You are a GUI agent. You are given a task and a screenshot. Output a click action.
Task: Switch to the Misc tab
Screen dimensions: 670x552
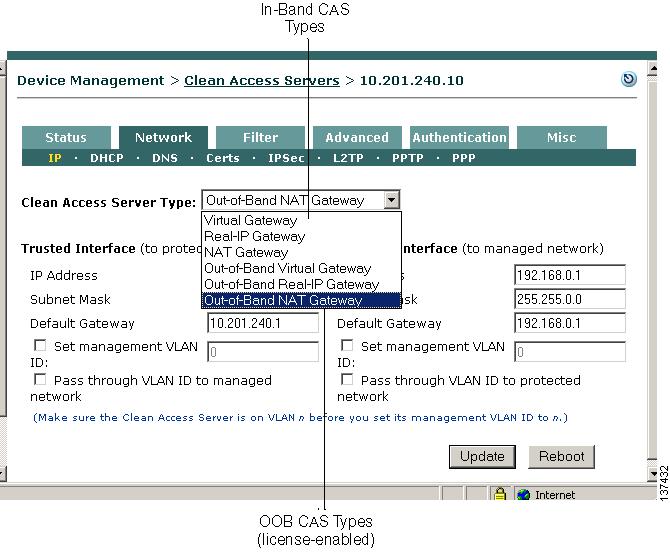(x=561, y=137)
